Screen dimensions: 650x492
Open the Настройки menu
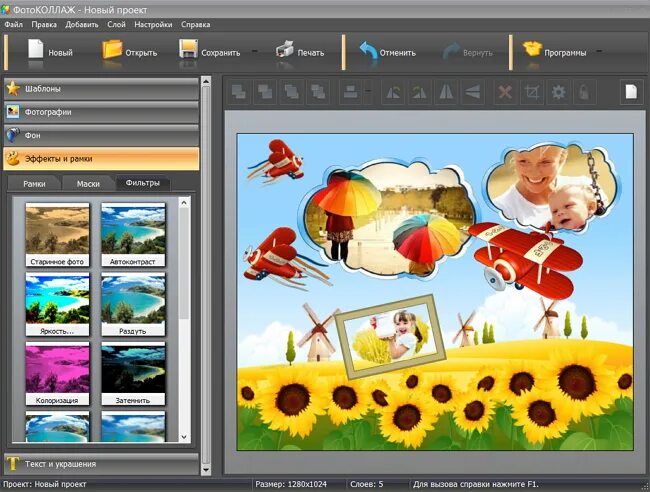[x=153, y=24]
